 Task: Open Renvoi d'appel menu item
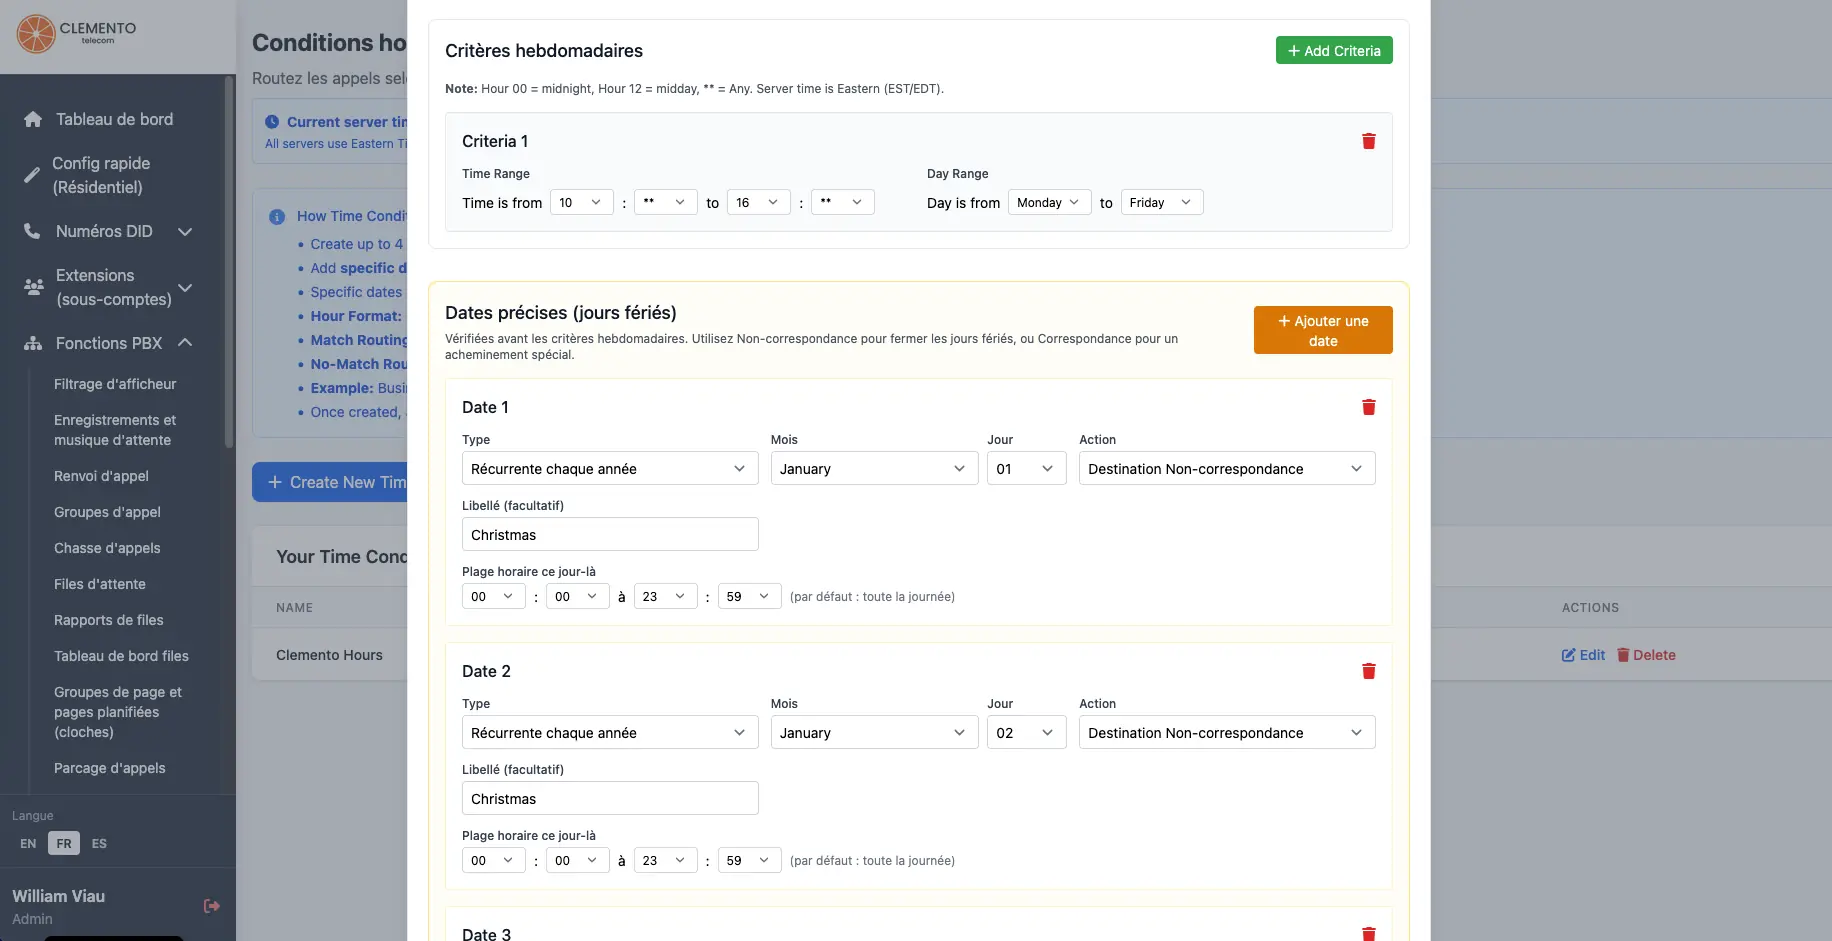(101, 476)
